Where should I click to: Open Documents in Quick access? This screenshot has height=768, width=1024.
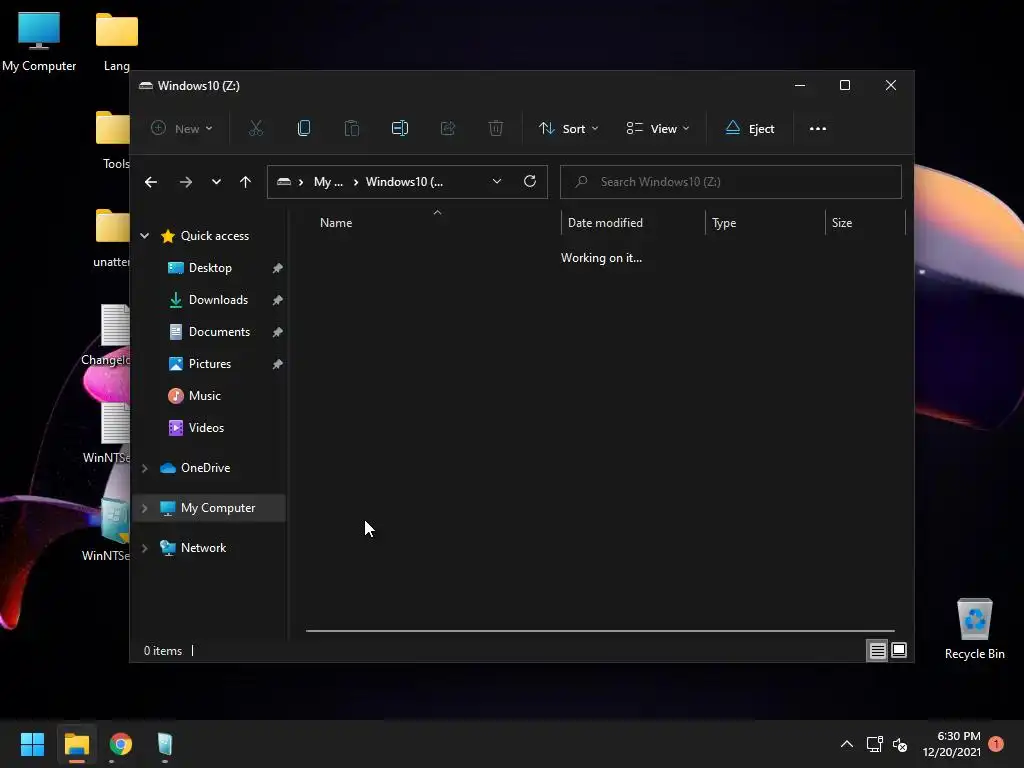(219, 332)
